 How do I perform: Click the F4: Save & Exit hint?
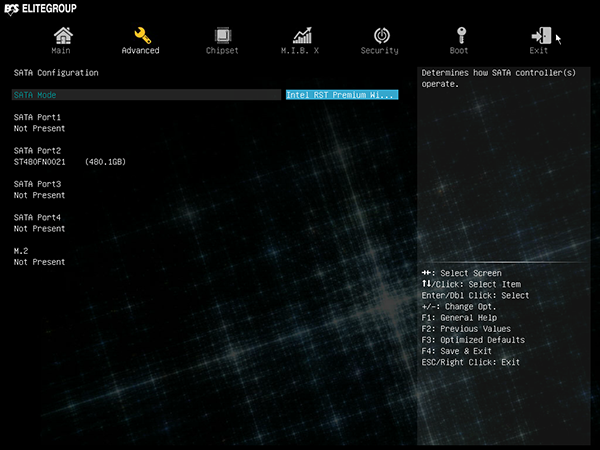click(x=457, y=351)
